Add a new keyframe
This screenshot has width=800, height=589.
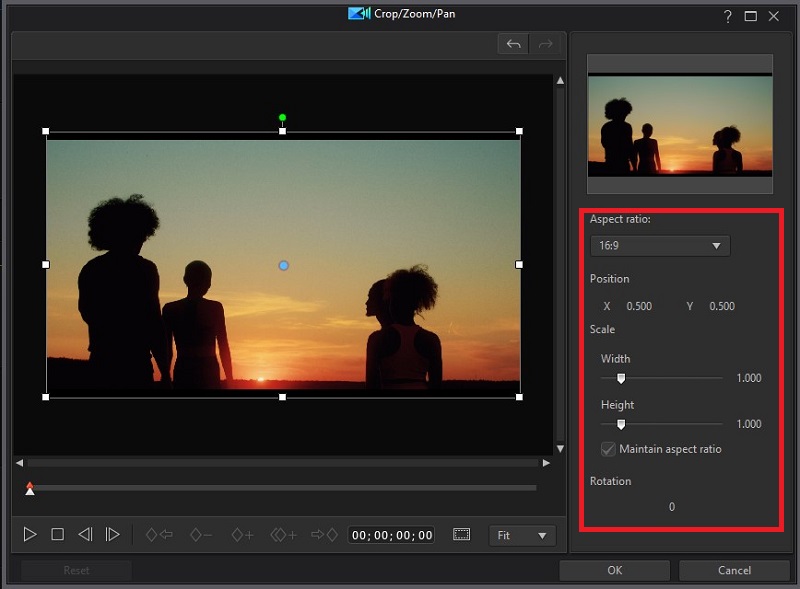coord(241,535)
